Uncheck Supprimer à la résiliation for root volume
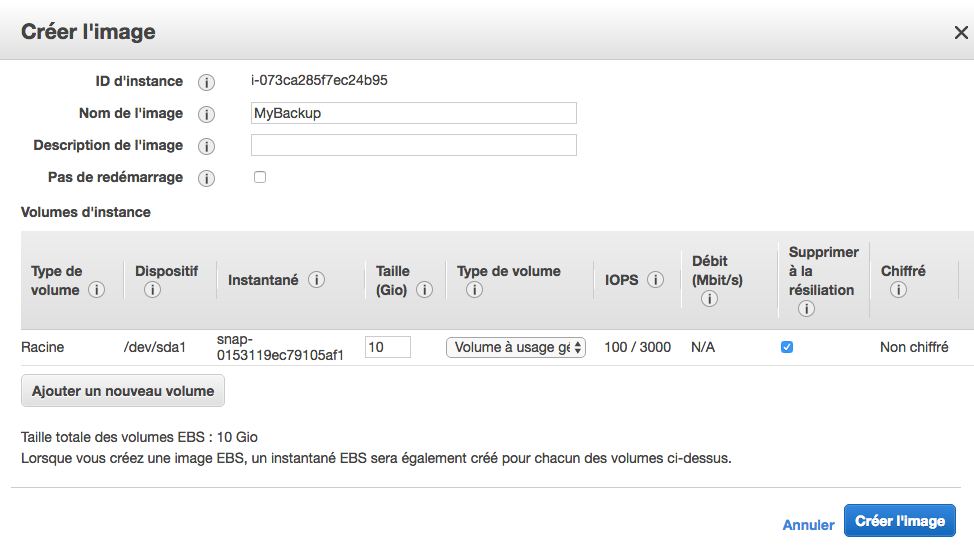The image size is (974, 555). (x=787, y=347)
